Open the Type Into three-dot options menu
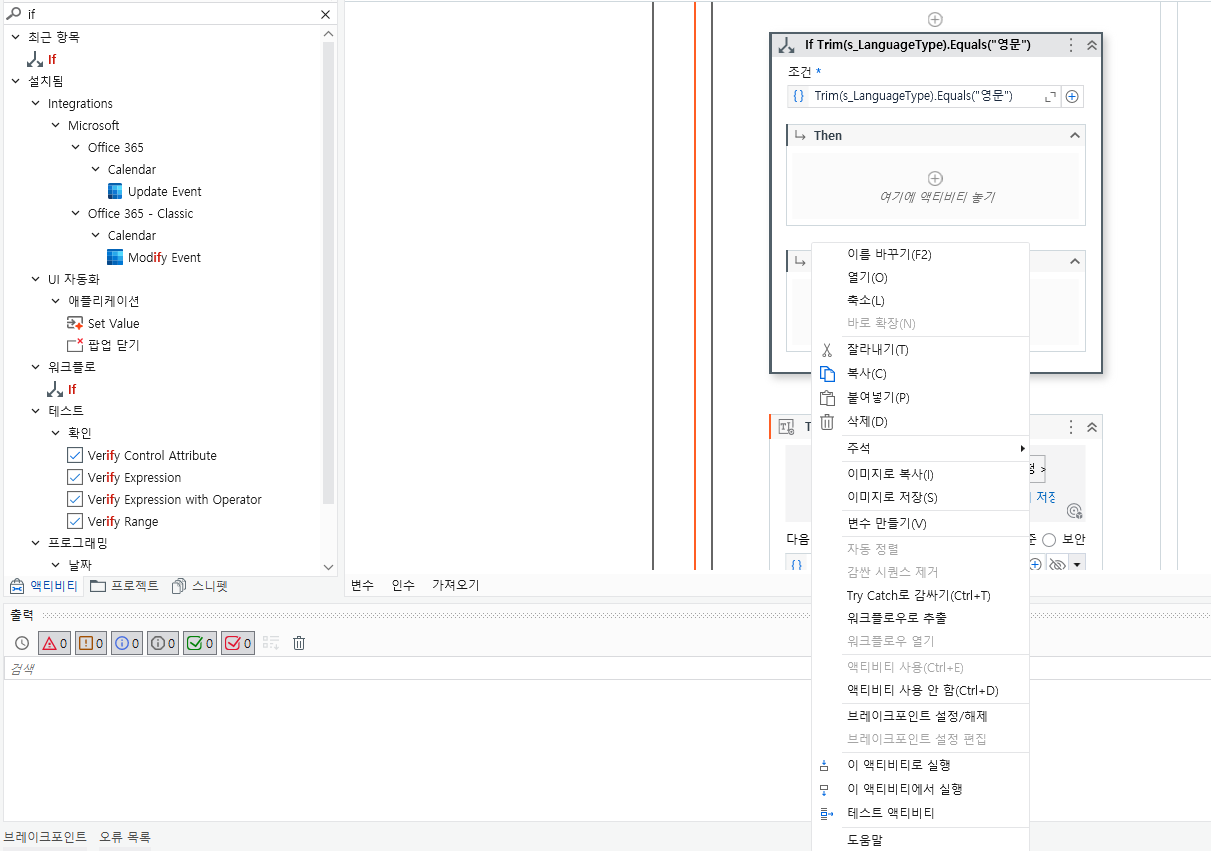The image size is (1211, 851). pos(1071,427)
